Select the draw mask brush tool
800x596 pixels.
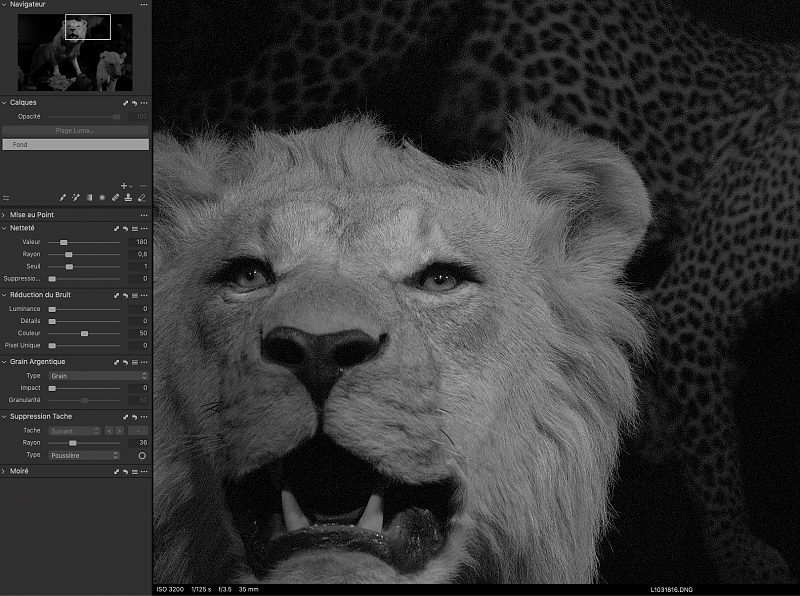63,198
